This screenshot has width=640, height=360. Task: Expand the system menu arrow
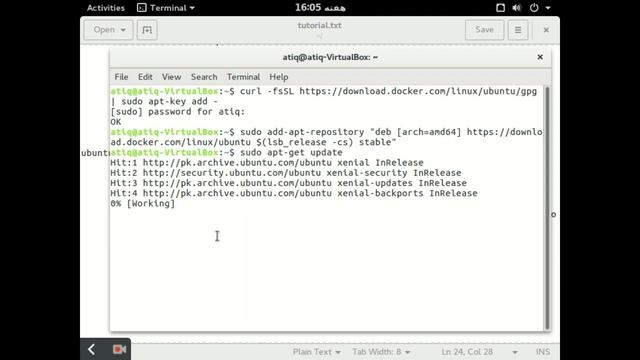coord(548,8)
